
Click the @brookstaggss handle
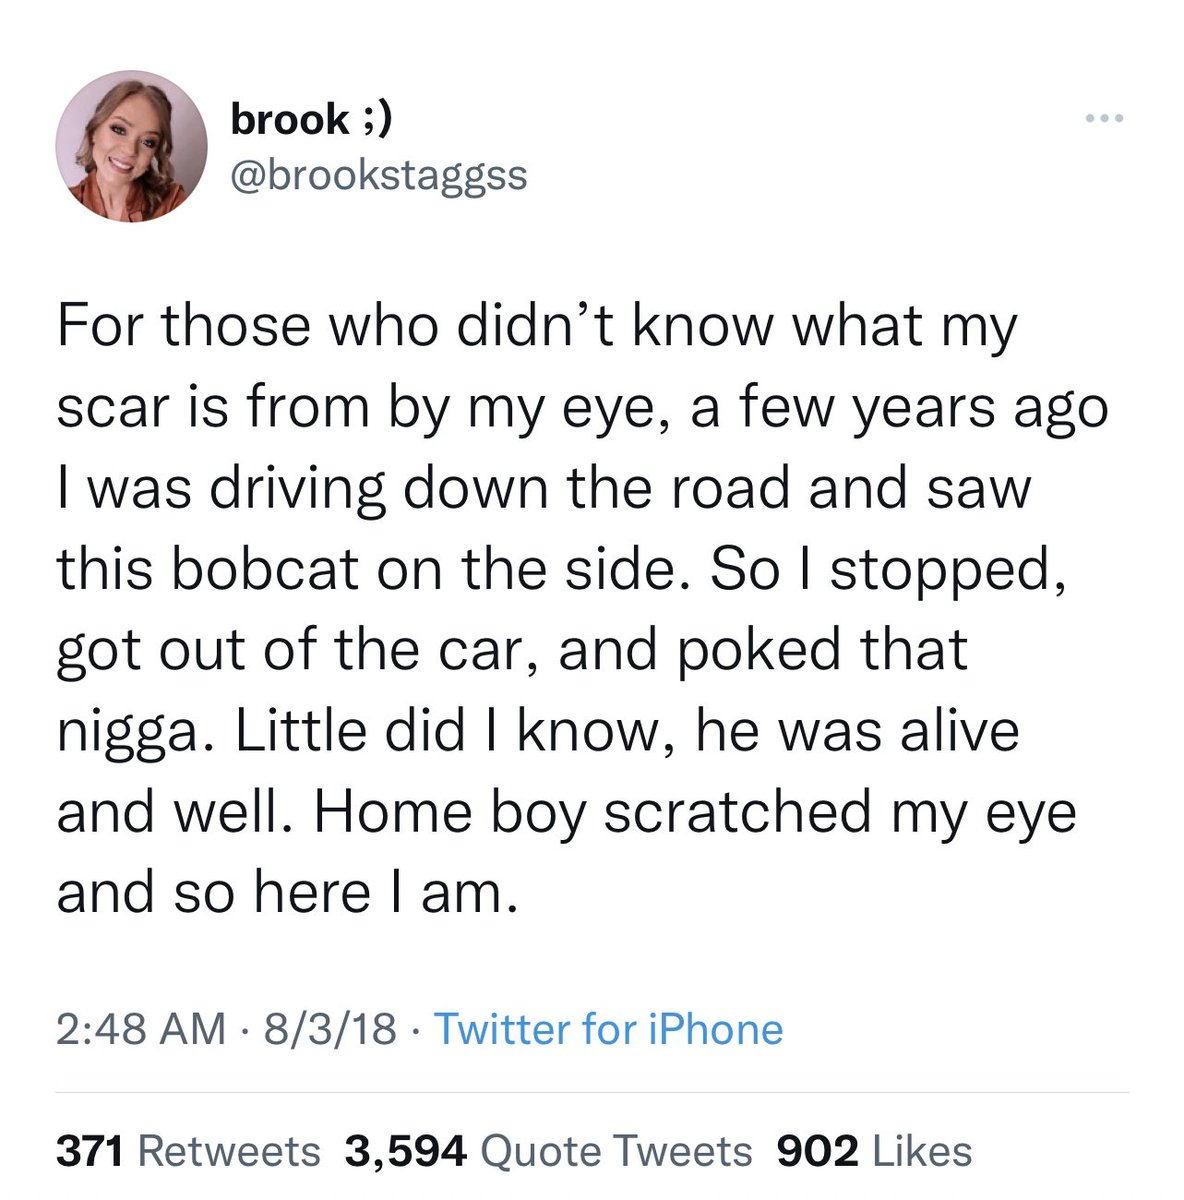click(378, 175)
